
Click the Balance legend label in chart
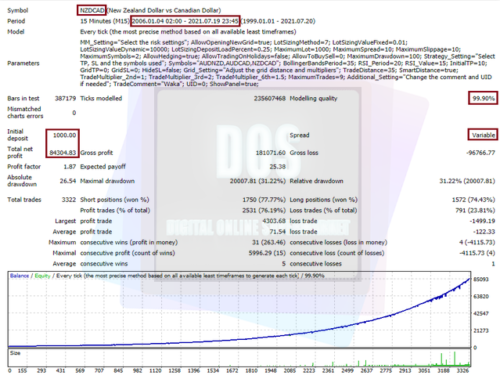[x=19, y=276]
